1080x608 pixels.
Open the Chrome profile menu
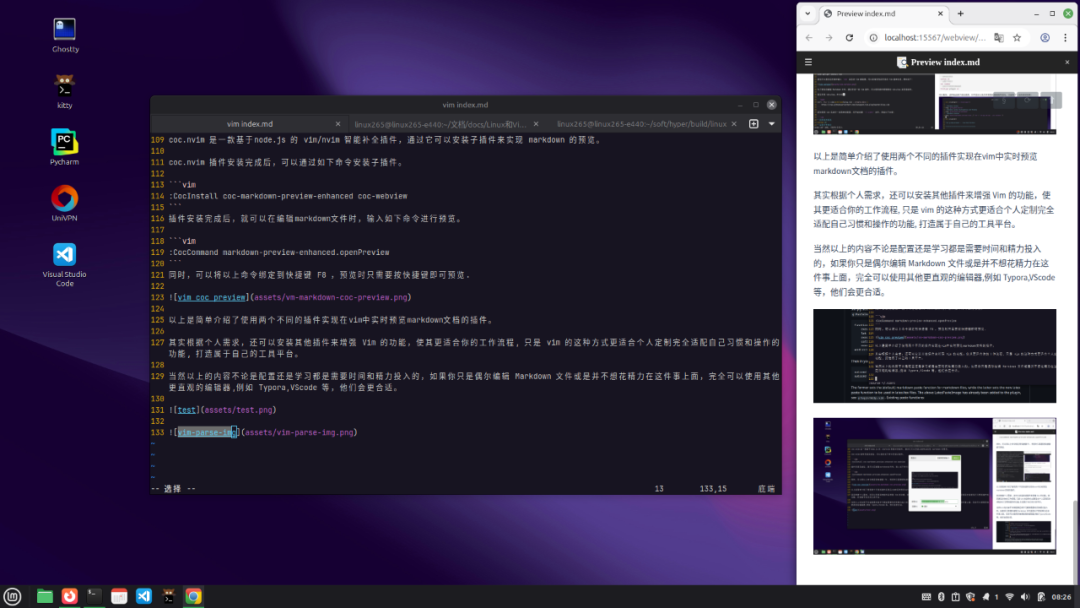point(1045,38)
